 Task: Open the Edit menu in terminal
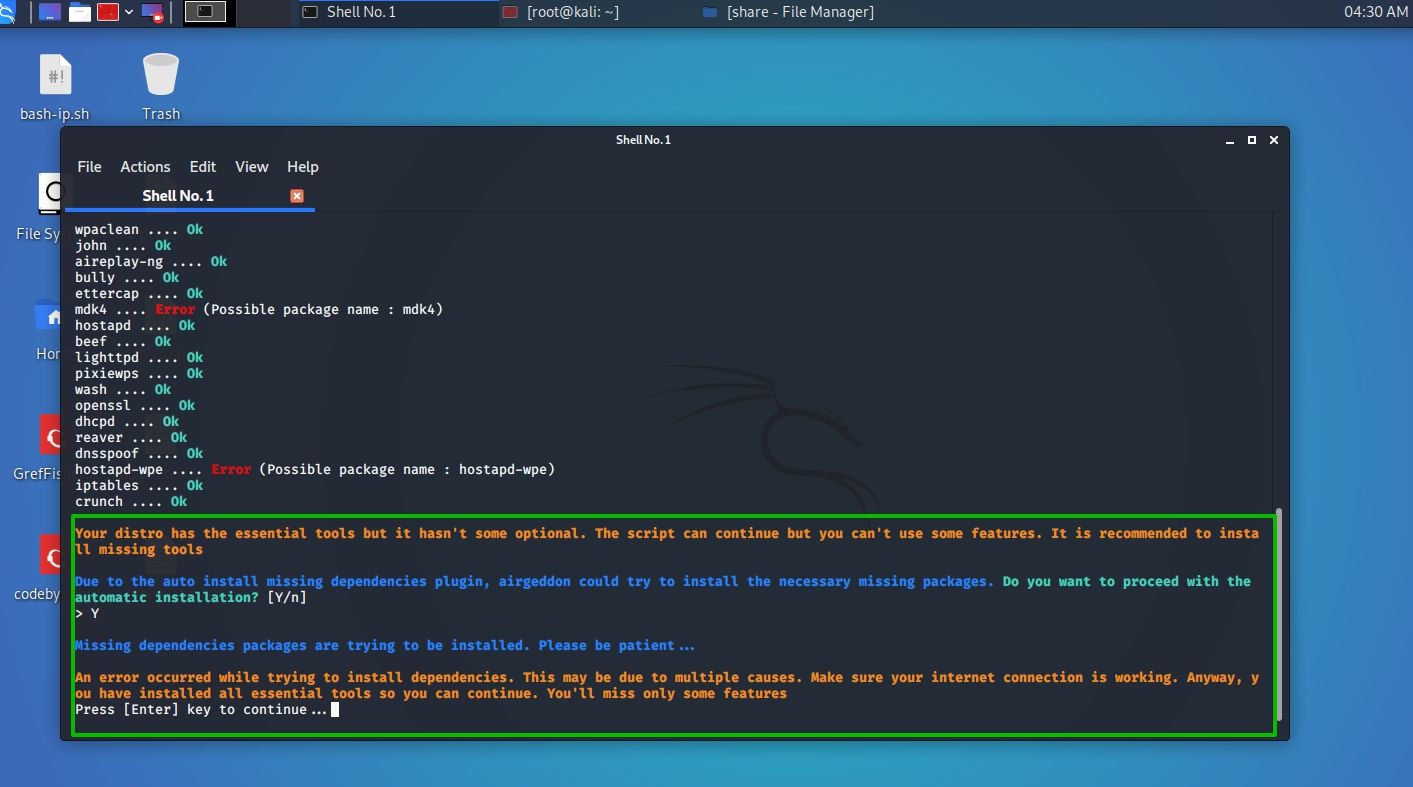(x=203, y=167)
